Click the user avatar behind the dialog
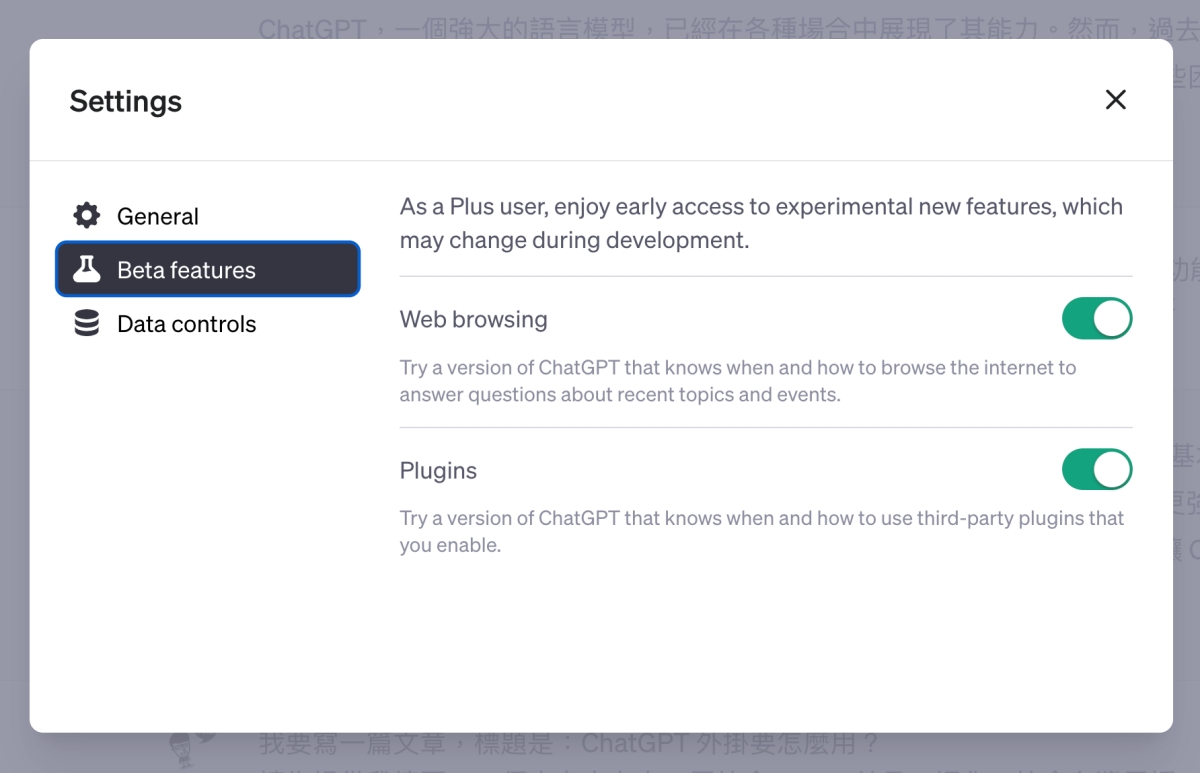1200x773 pixels. (190, 748)
